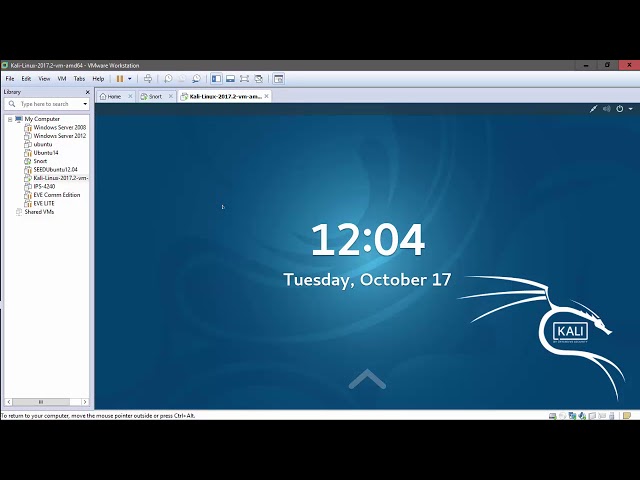This screenshot has height=480, width=640.
Task: Click the printer status bar icon
Action: coord(602,416)
